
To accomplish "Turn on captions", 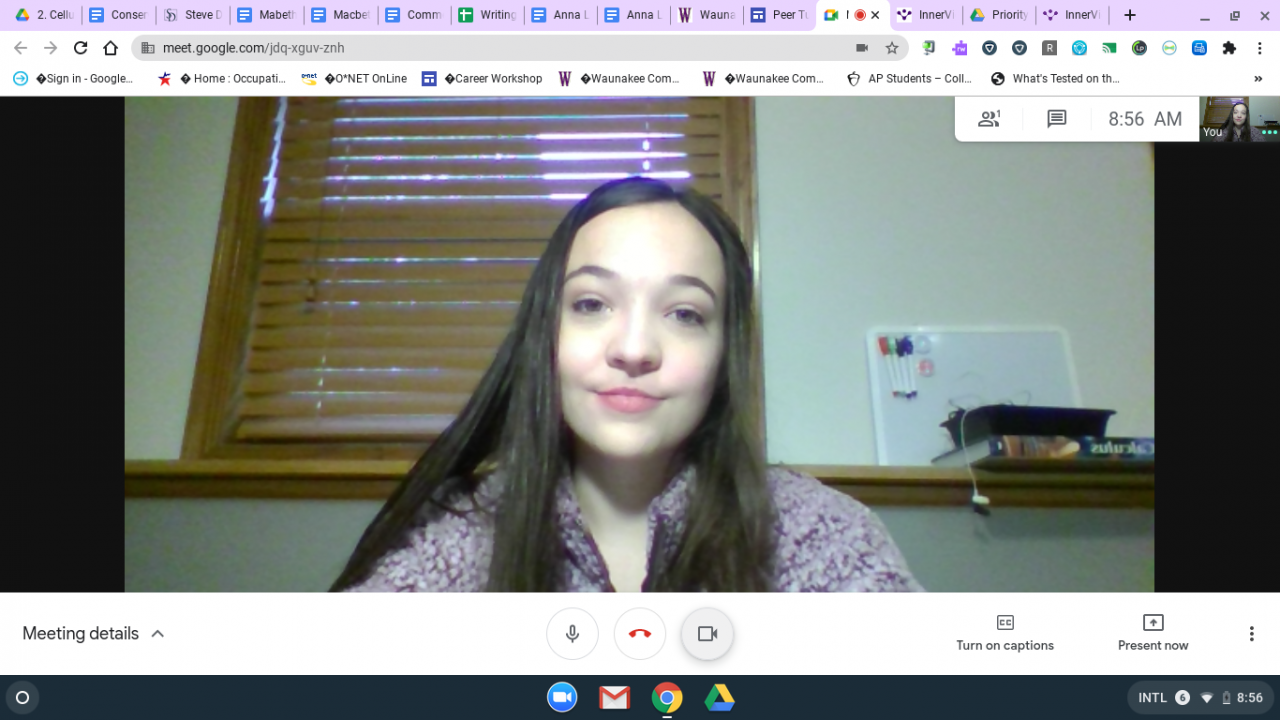I will tap(1005, 633).
